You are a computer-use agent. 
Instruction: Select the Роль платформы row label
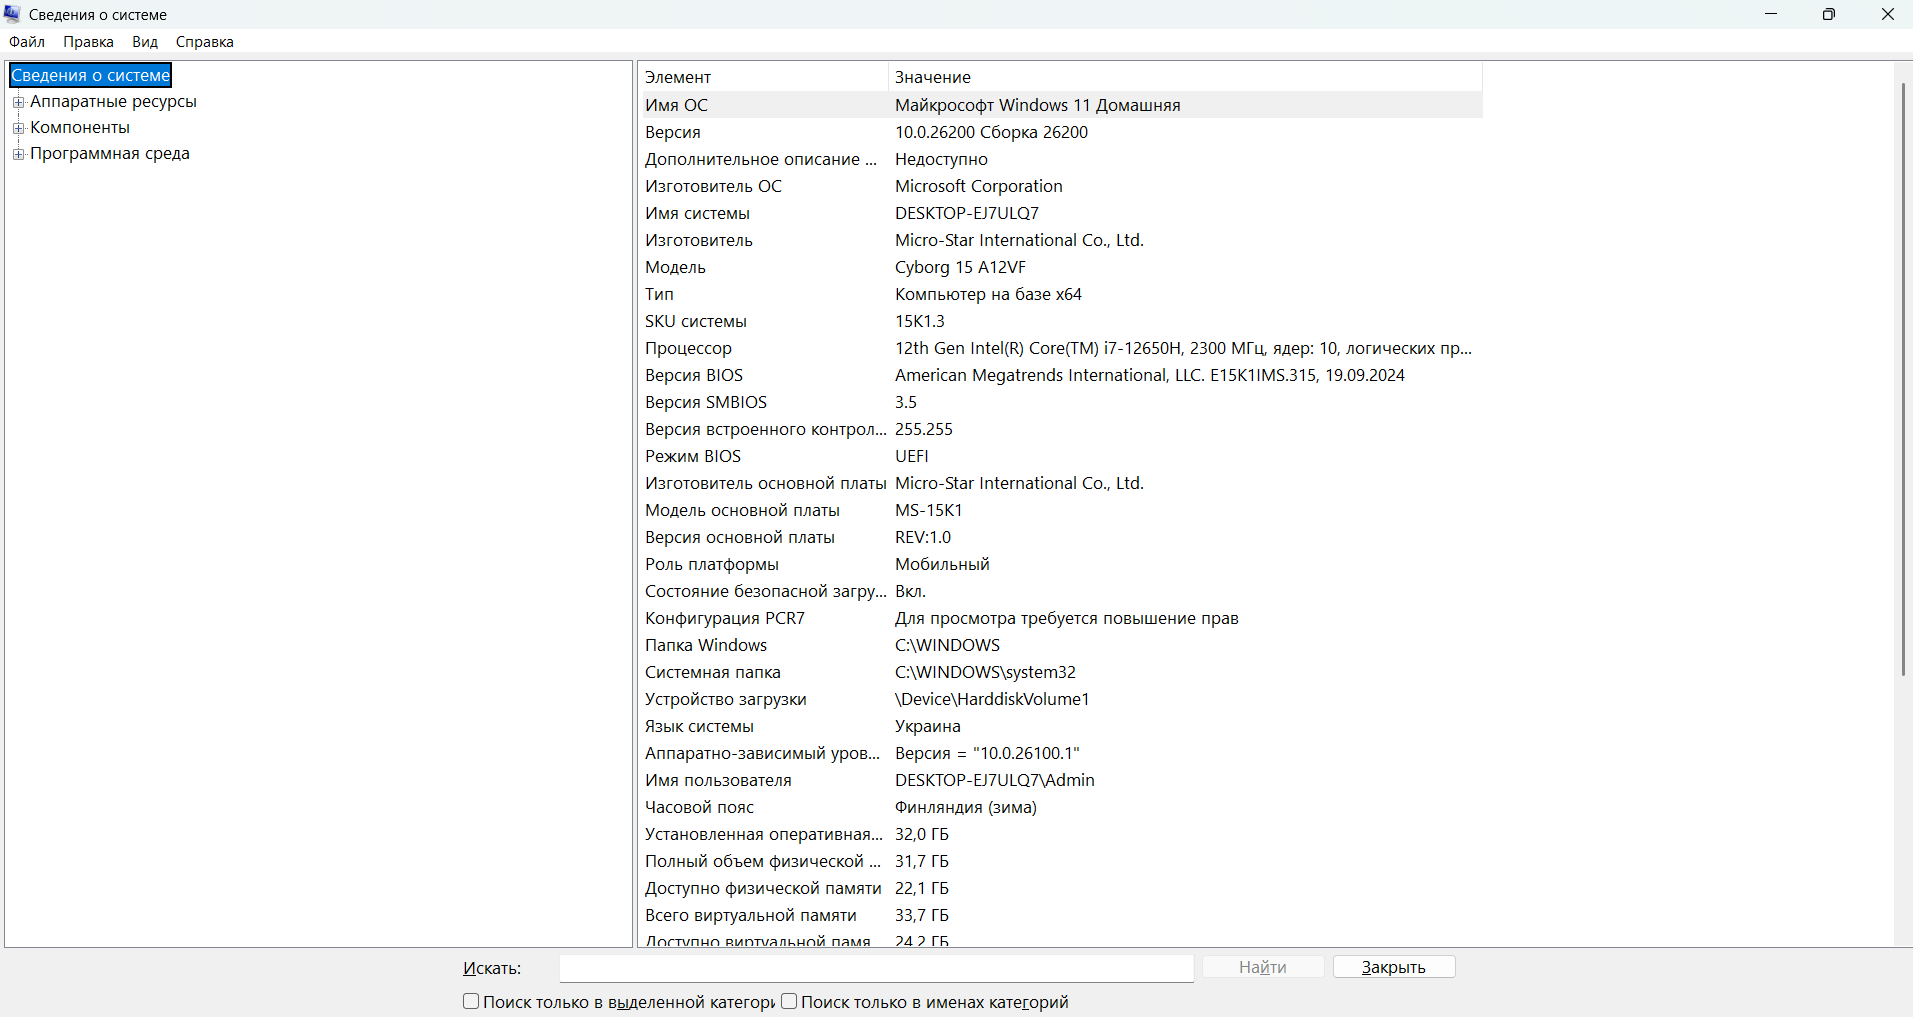click(x=712, y=564)
